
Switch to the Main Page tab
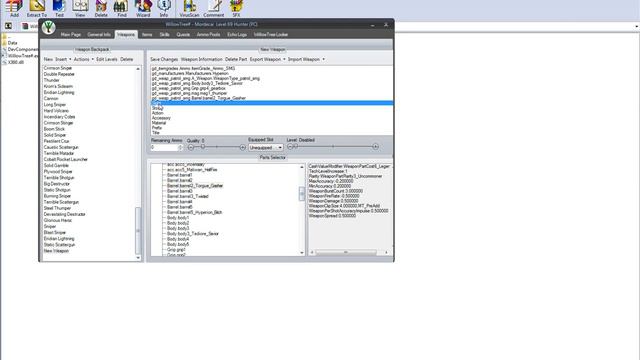(x=71, y=35)
